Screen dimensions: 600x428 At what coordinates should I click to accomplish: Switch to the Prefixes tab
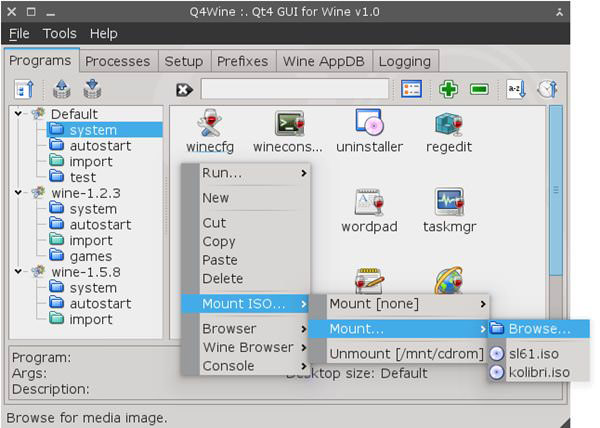pyautogui.click(x=243, y=61)
